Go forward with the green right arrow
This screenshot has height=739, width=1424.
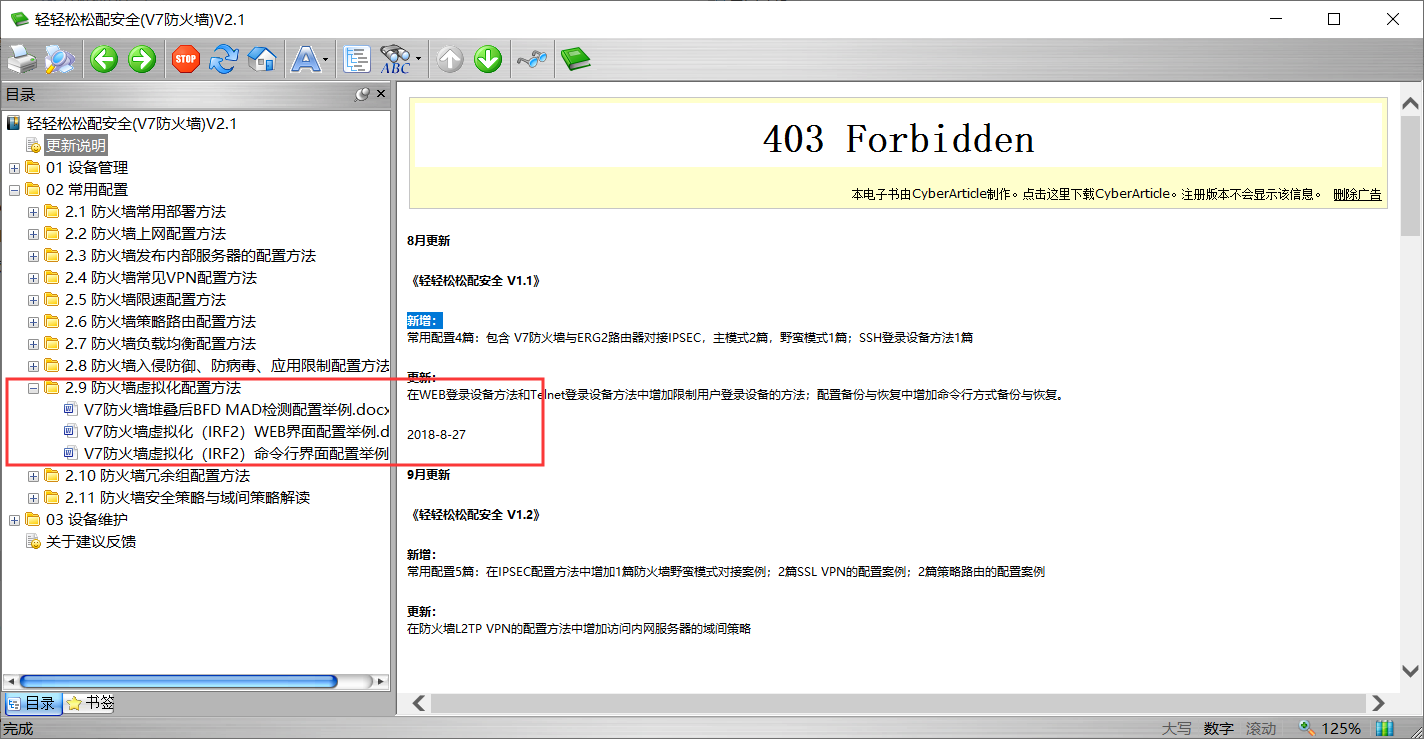[x=142, y=60]
